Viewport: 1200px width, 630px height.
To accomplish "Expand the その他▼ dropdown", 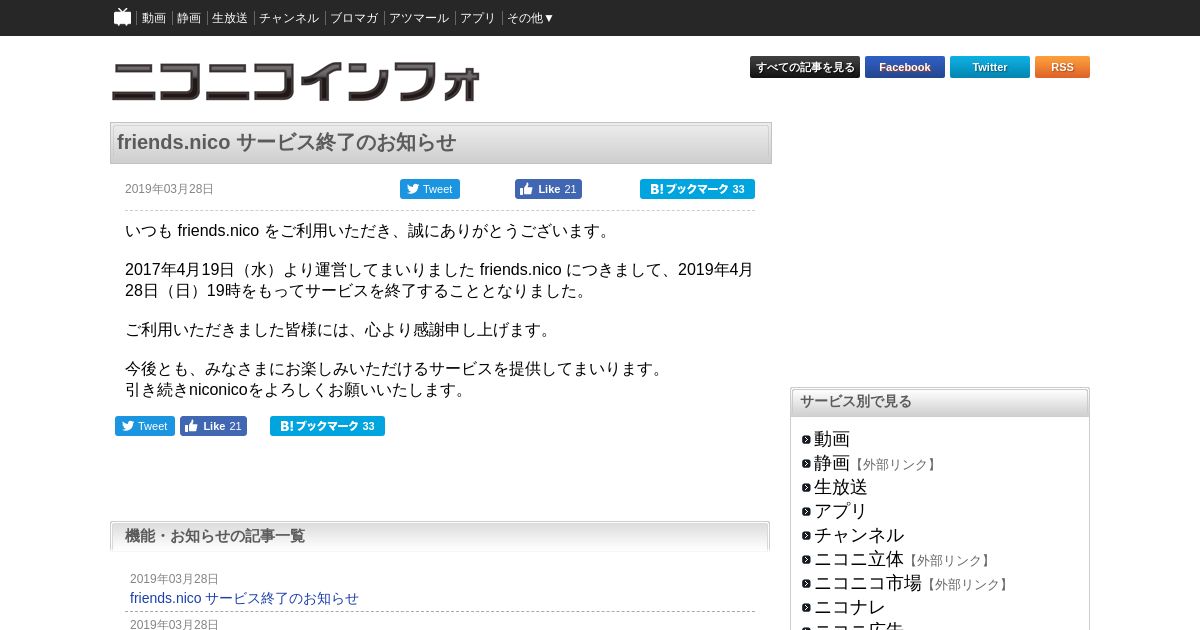I will point(531,18).
